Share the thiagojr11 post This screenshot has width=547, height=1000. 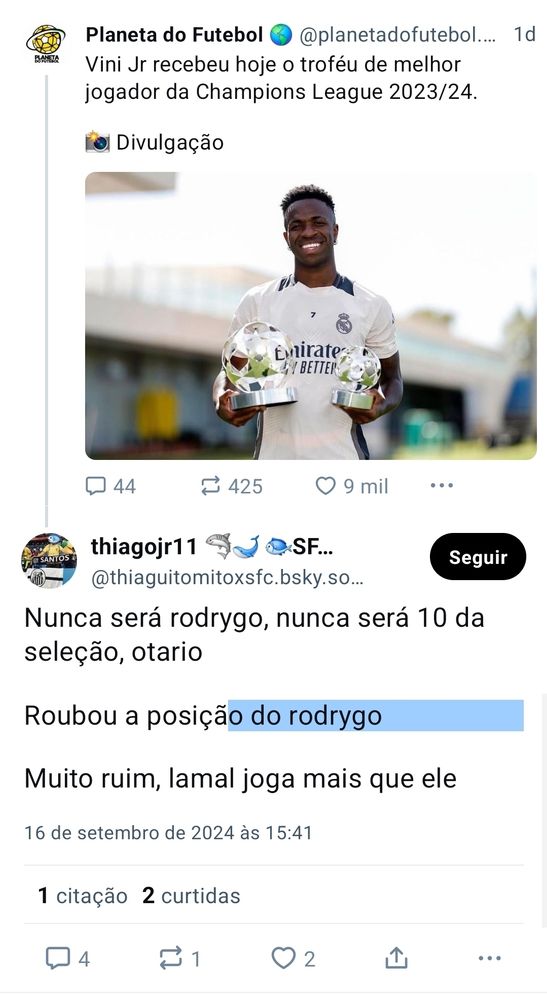[x=396, y=958]
